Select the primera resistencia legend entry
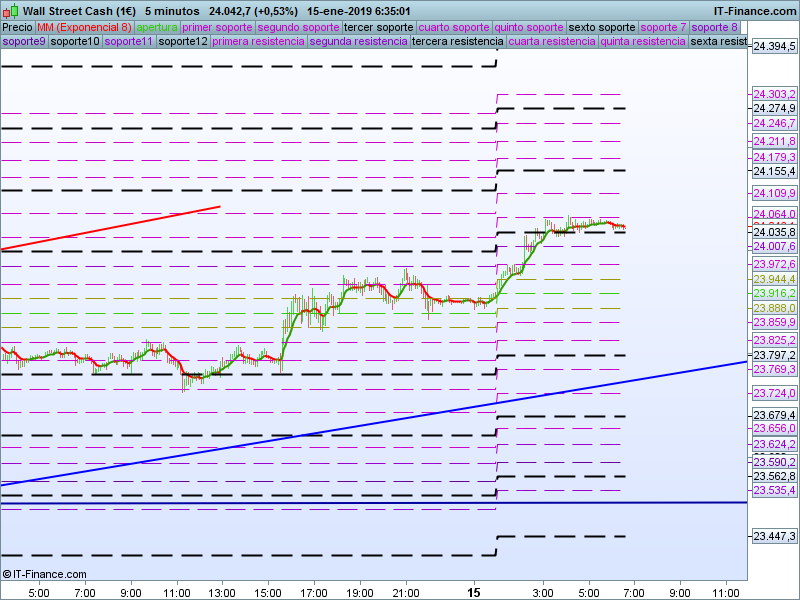 [x=258, y=41]
